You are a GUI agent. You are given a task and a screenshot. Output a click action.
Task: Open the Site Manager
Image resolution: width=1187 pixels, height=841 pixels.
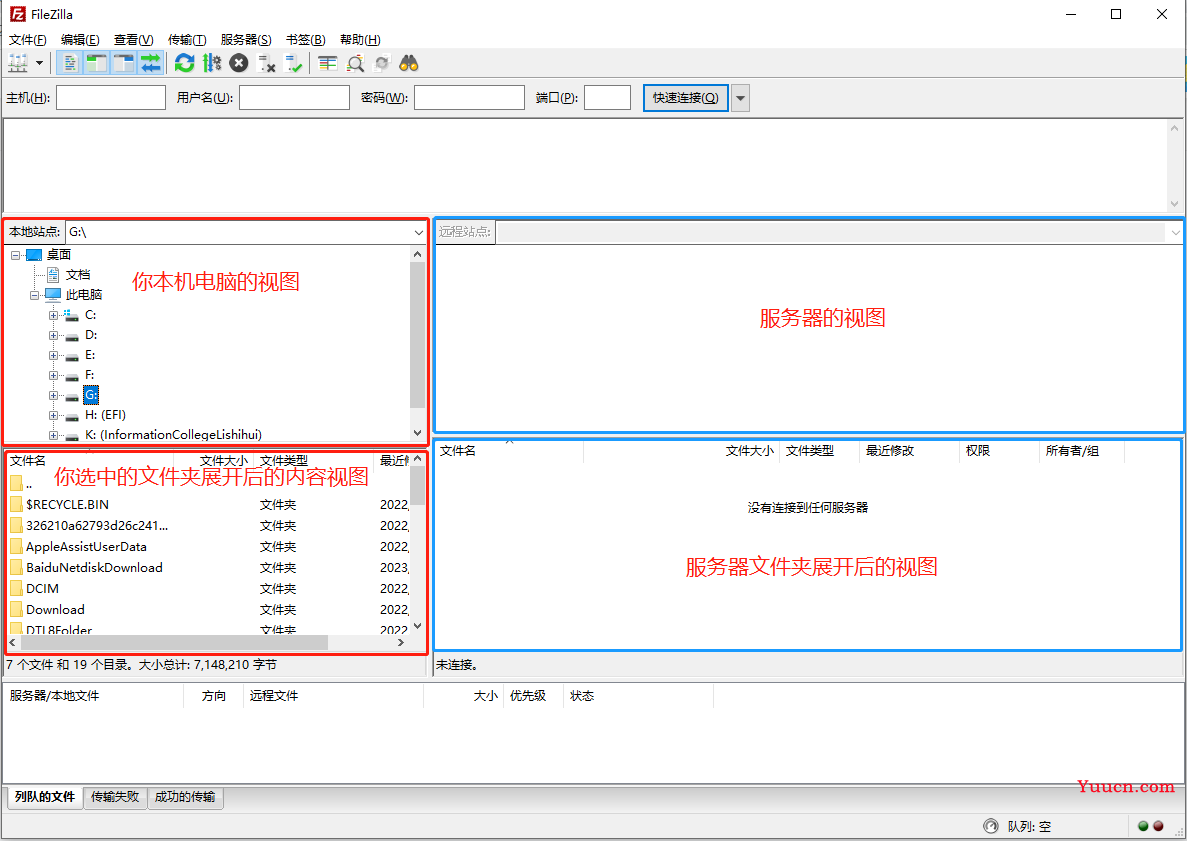click(x=17, y=64)
